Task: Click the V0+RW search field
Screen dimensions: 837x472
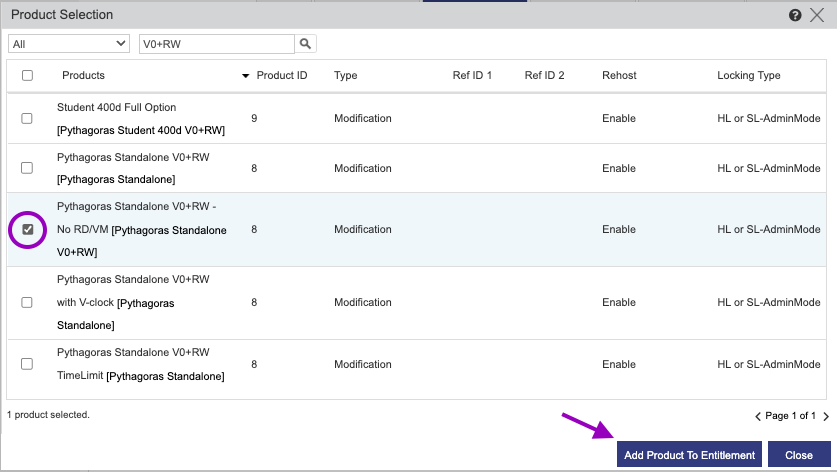Action: coord(217,44)
